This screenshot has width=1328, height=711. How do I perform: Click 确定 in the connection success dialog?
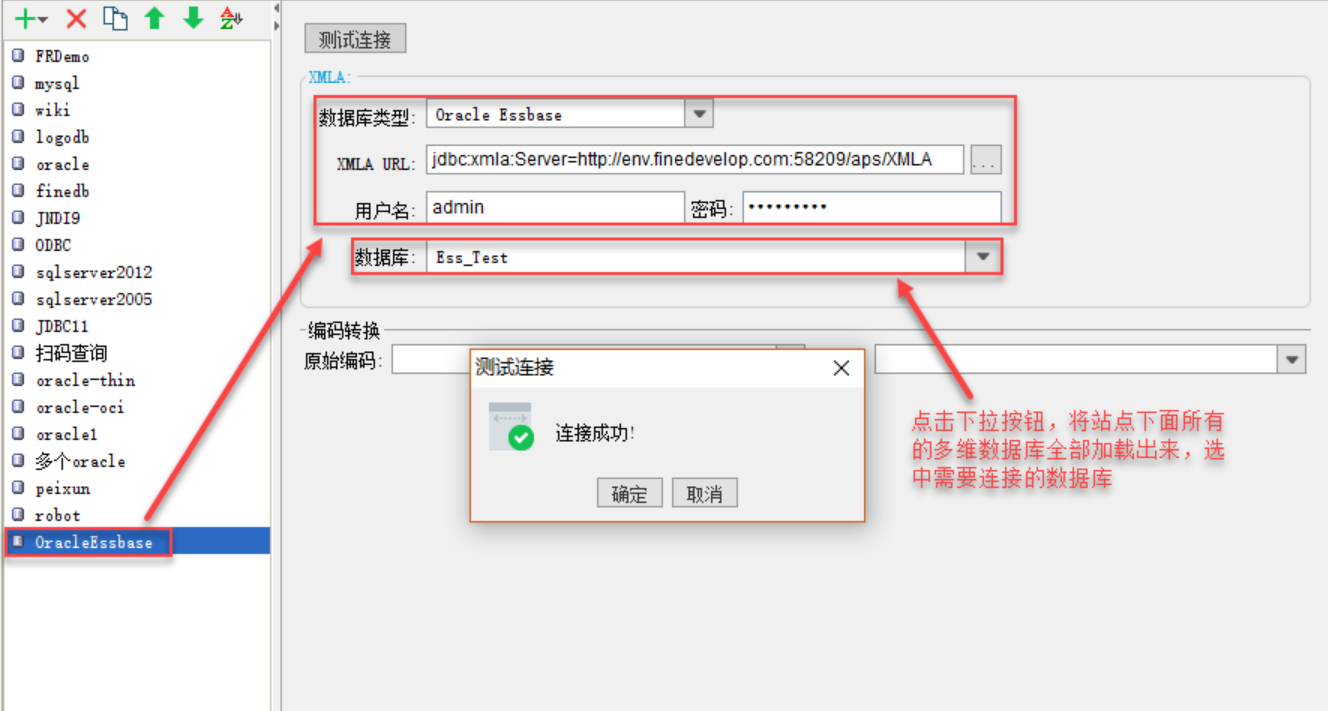click(x=629, y=494)
